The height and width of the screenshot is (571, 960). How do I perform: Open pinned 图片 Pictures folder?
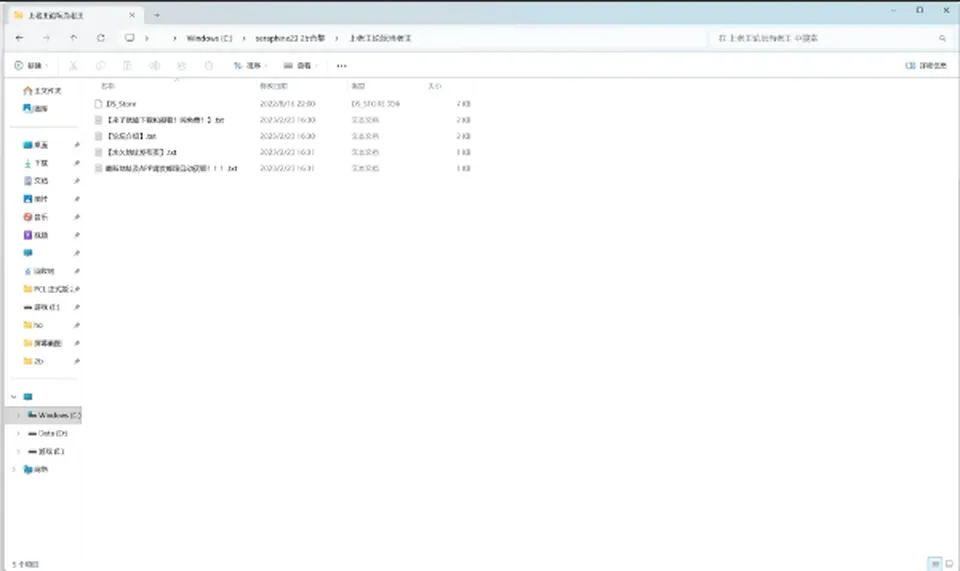click(x=36, y=199)
